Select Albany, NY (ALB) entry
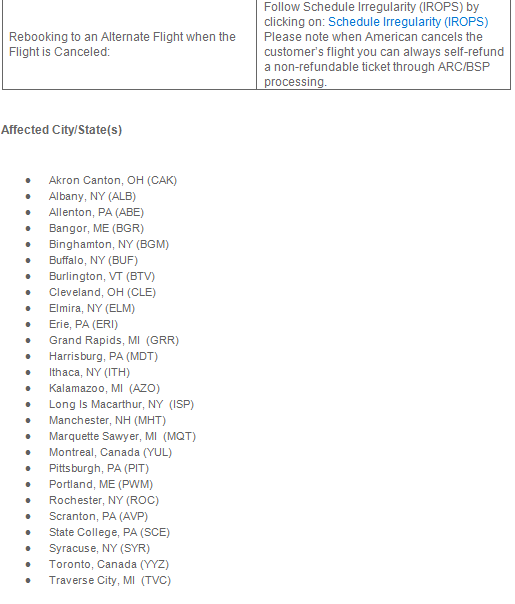The width and height of the screenshot is (515, 604). pyautogui.click(x=92, y=196)
